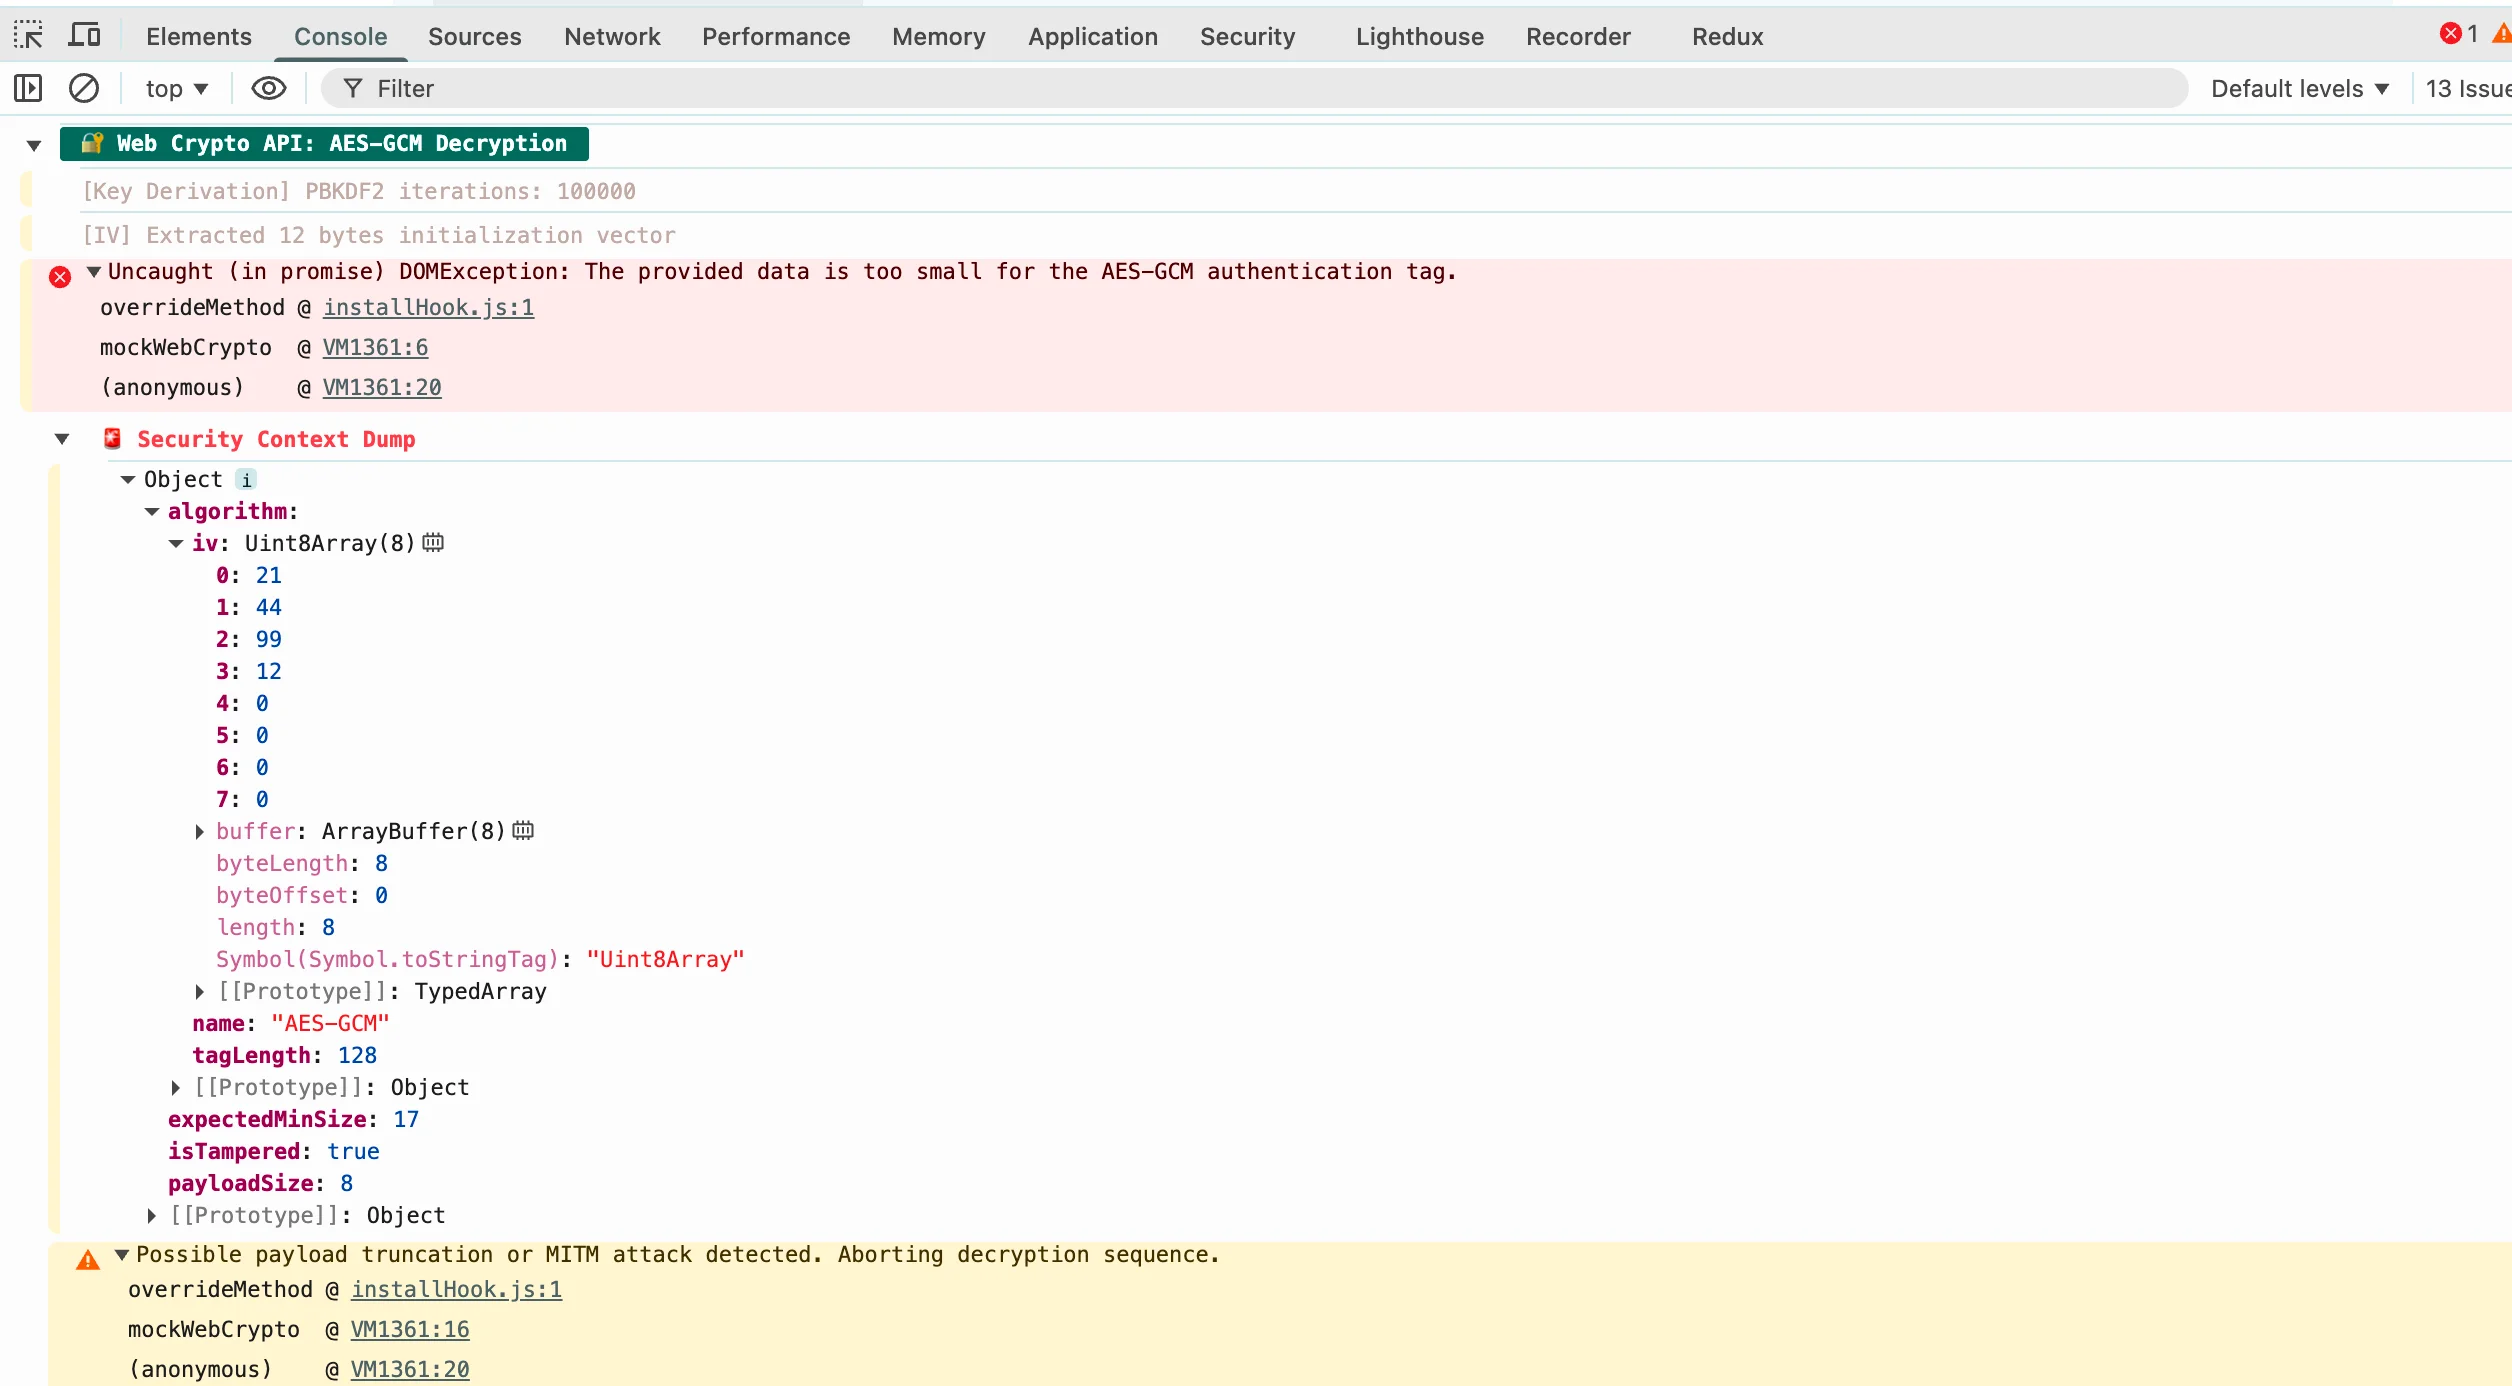Click the memory inspector icon beside Uint8Array(8)

tap(433, 543)
